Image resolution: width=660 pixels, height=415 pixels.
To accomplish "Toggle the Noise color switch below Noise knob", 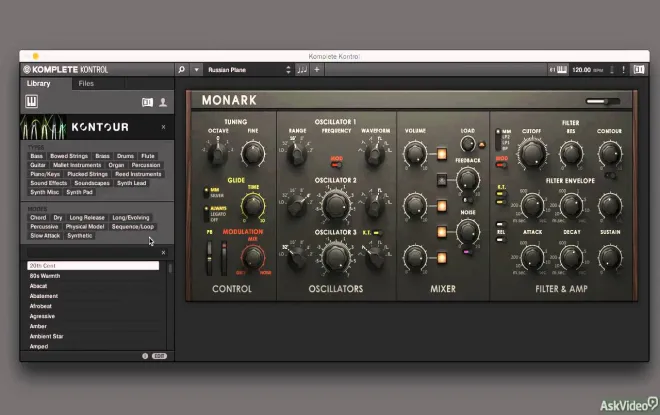I will pyautogui.click(x=466, y=252).
